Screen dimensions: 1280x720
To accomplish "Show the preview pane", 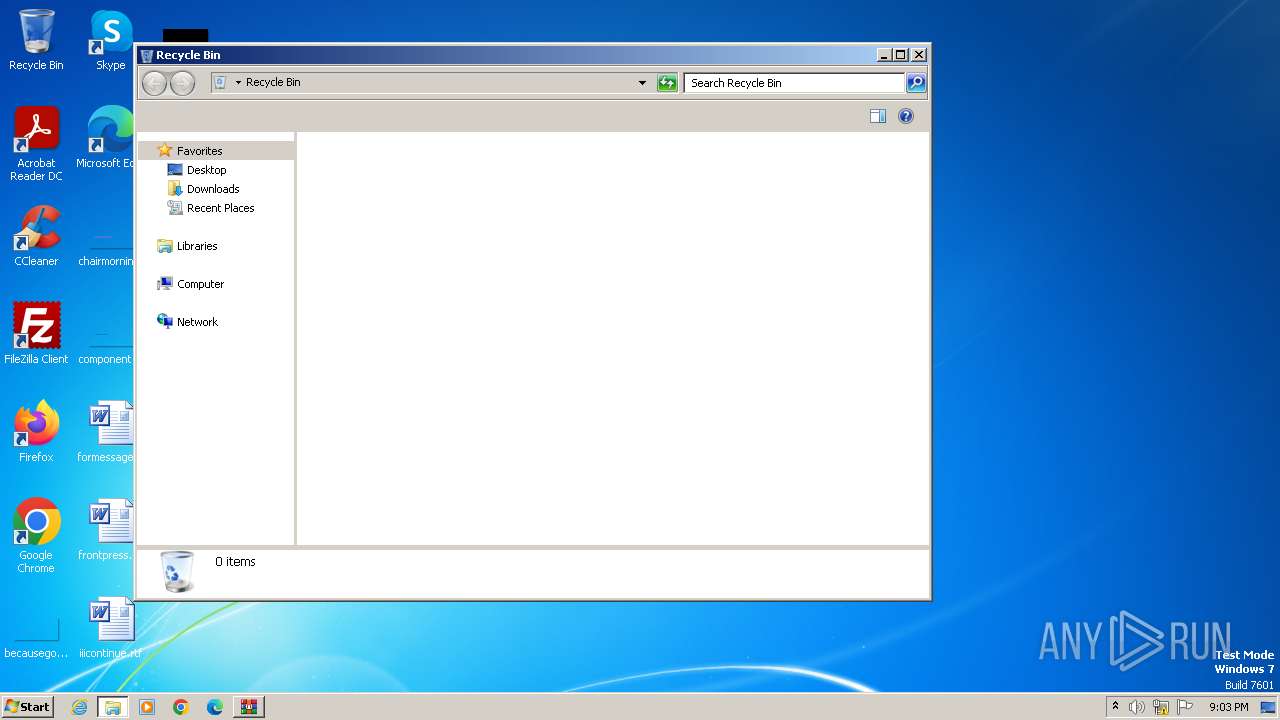I will [x=878, y=116].
